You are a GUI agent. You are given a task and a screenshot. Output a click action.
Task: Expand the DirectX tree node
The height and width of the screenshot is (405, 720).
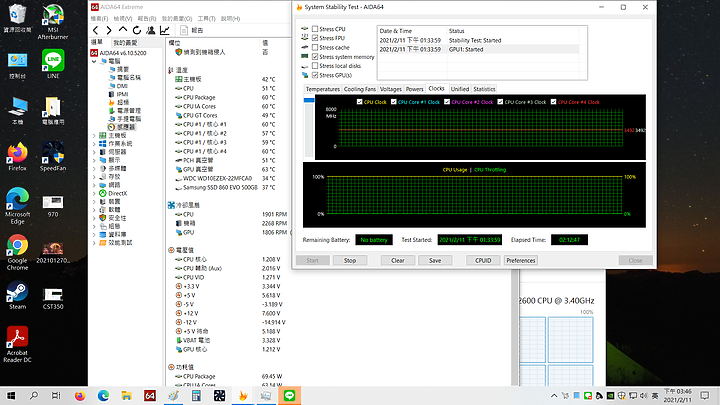[94, 193]
